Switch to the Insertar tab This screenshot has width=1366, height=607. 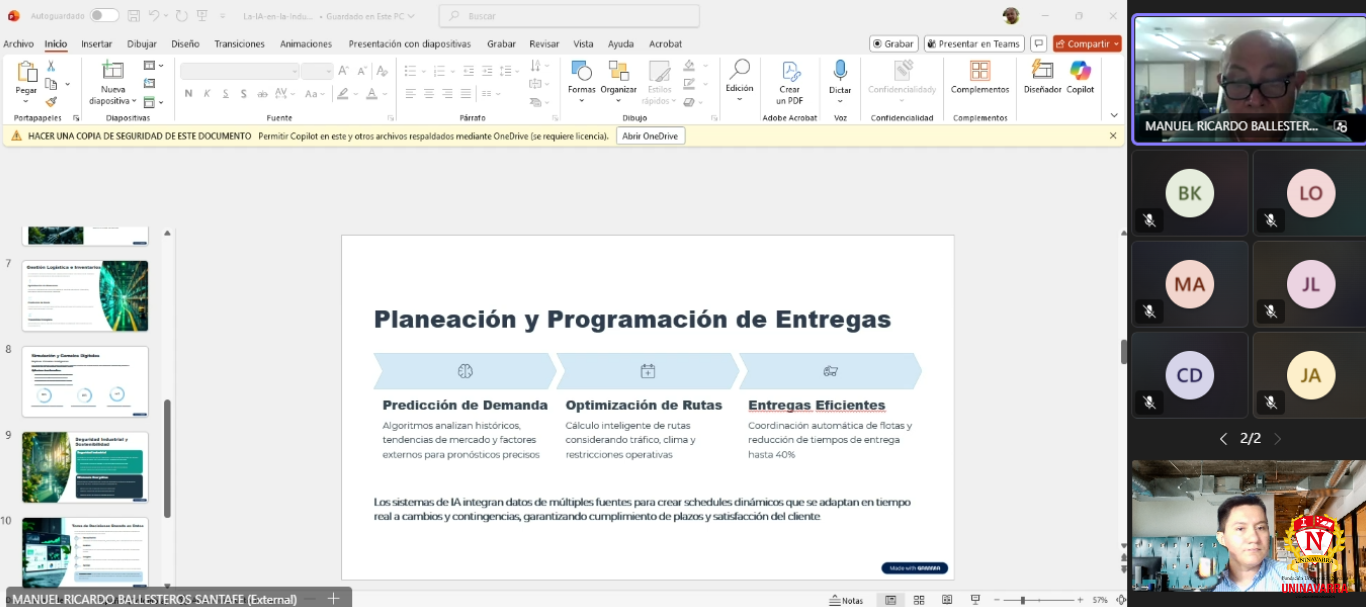click(x=97, y=44)
